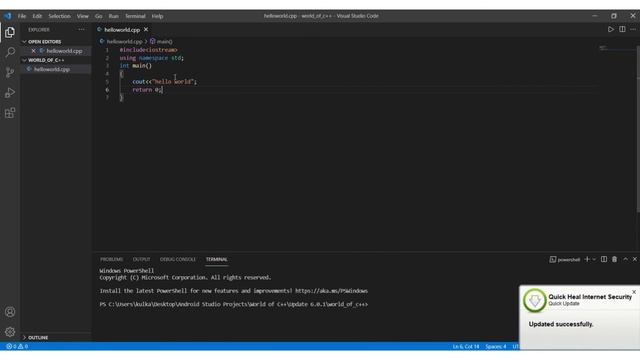Open the Accounts menu icon
The image size is (640, 360).
click(x=10, y=312)
